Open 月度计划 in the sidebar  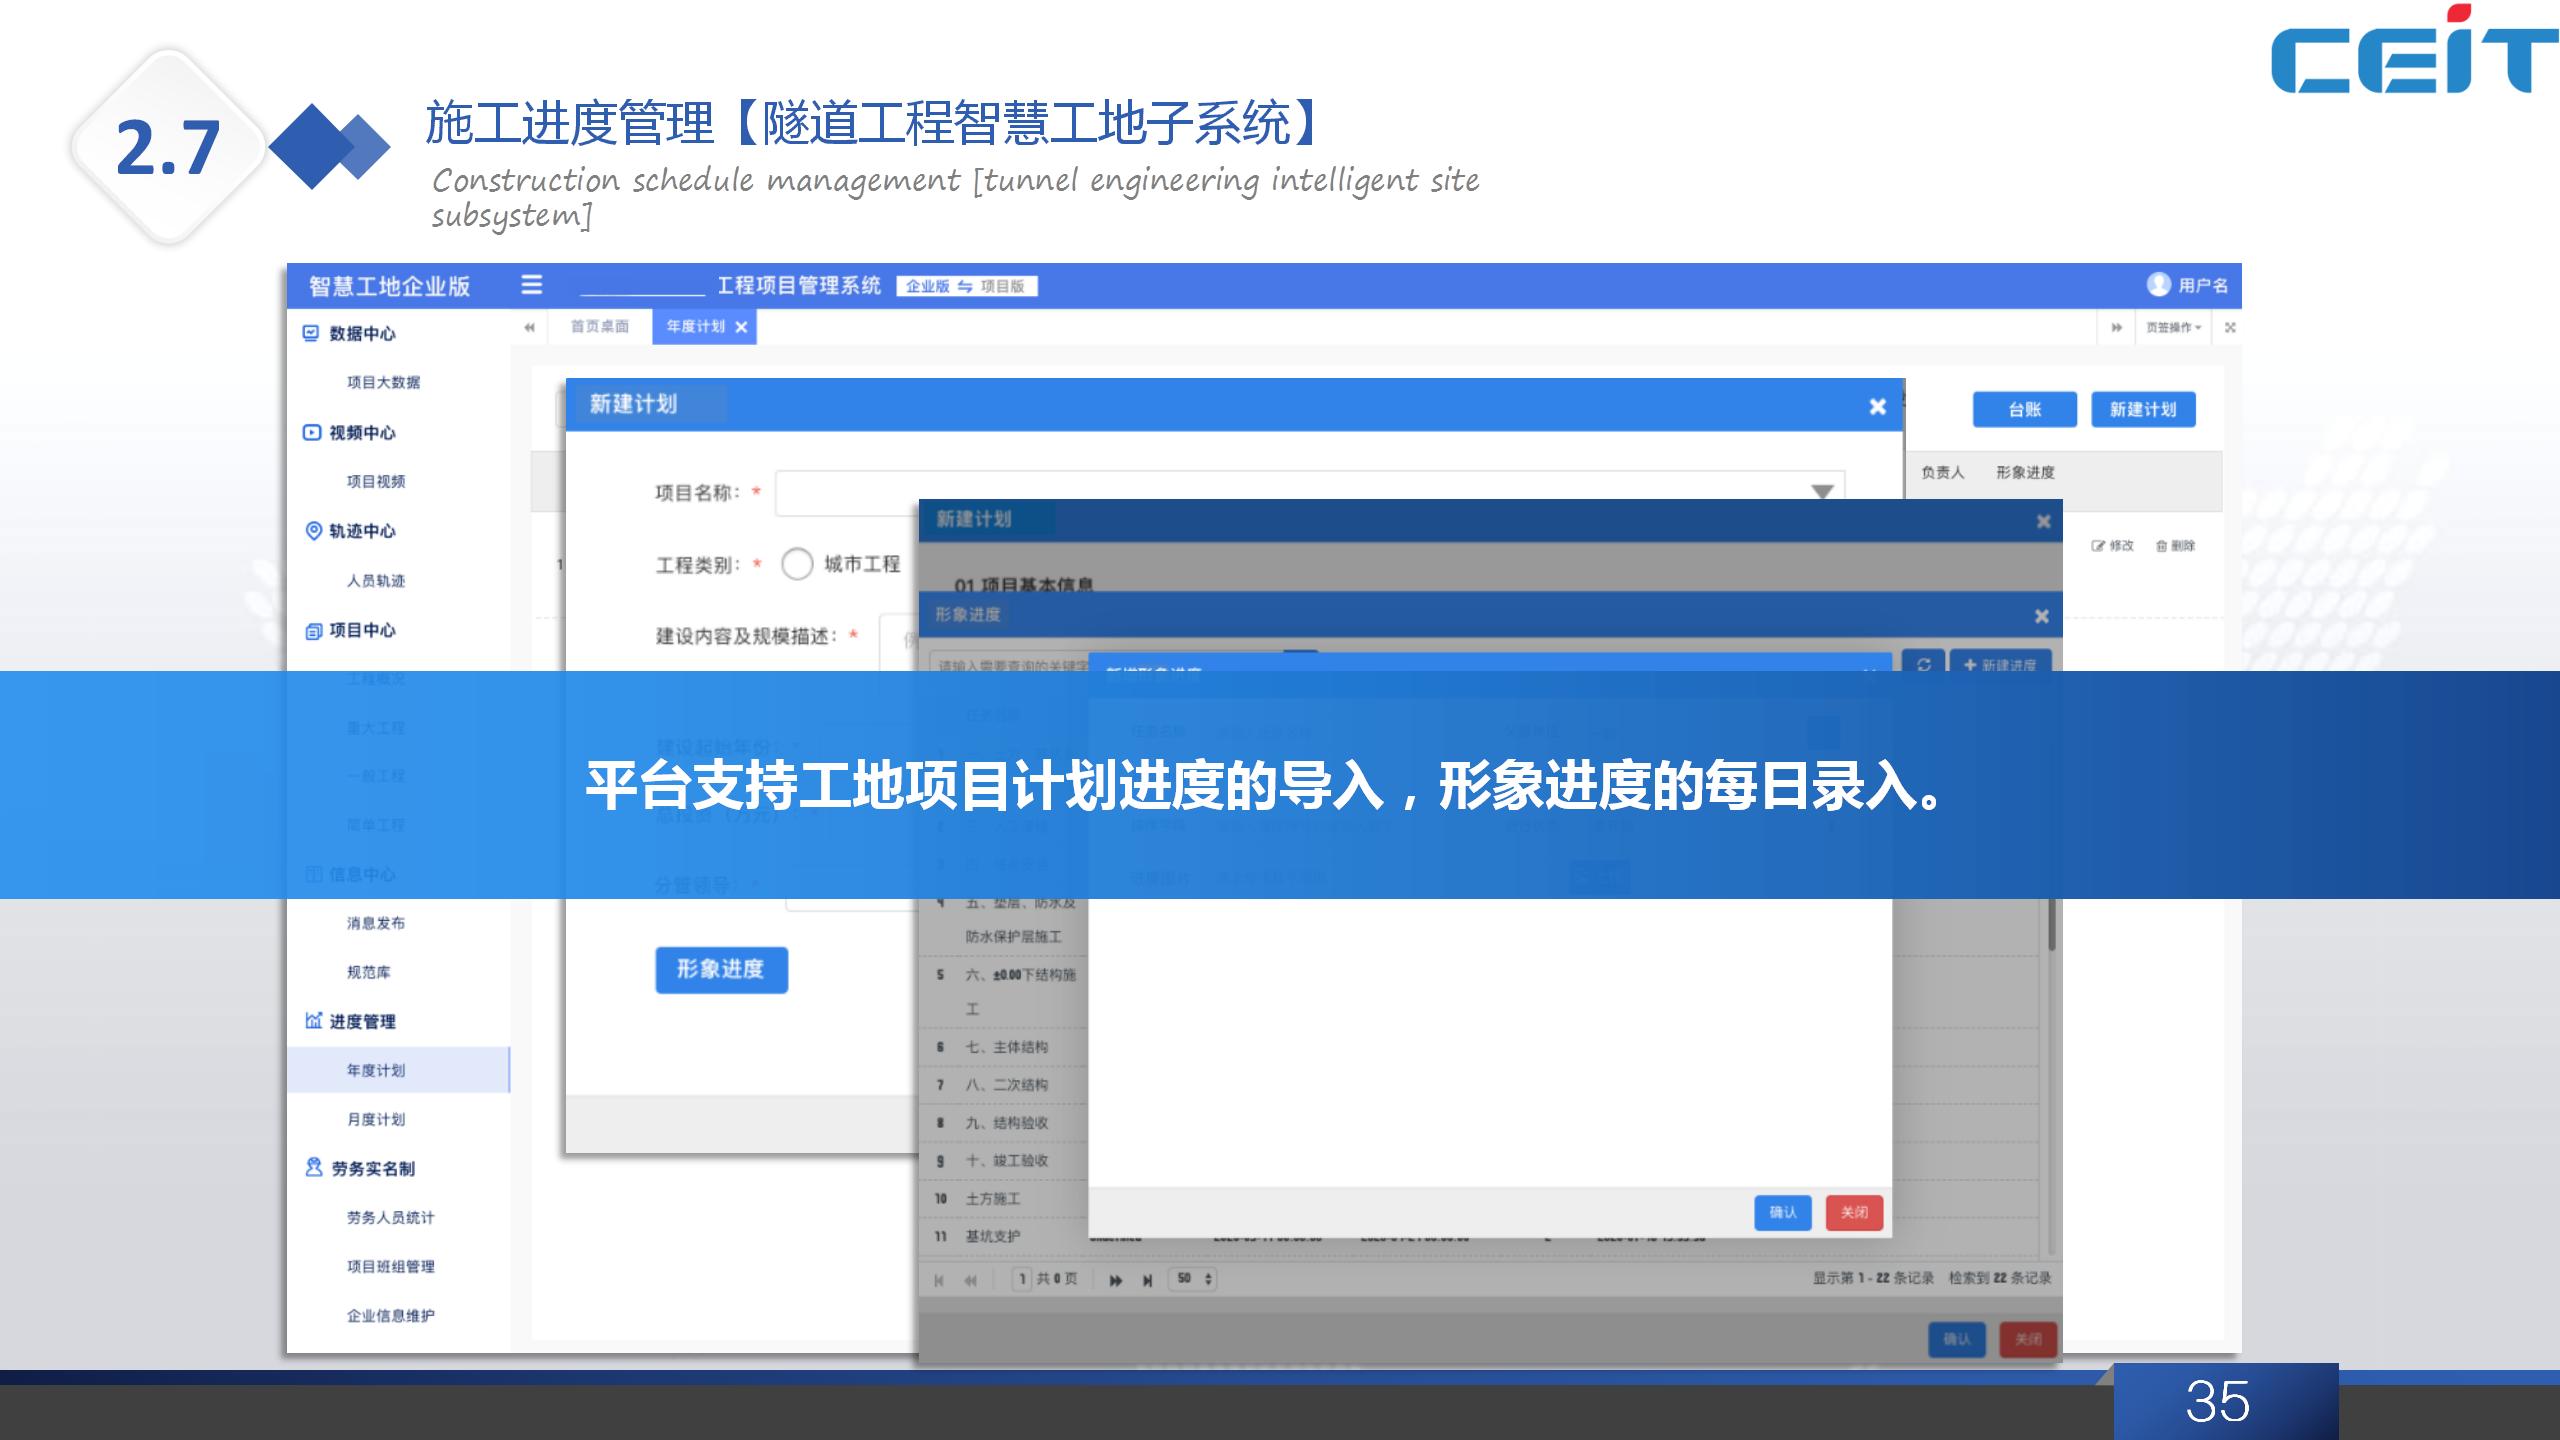(376, 1119)
